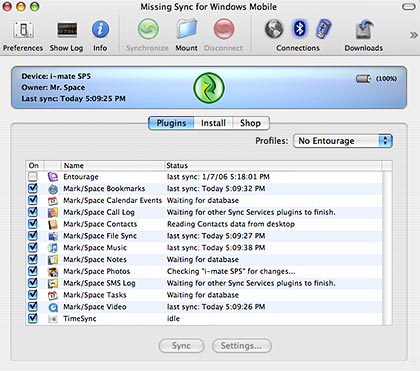Viewport: 420px width, 371px height.
Task: Toggle the Mark/Space Photos checkbox
Action: (33, 271)
